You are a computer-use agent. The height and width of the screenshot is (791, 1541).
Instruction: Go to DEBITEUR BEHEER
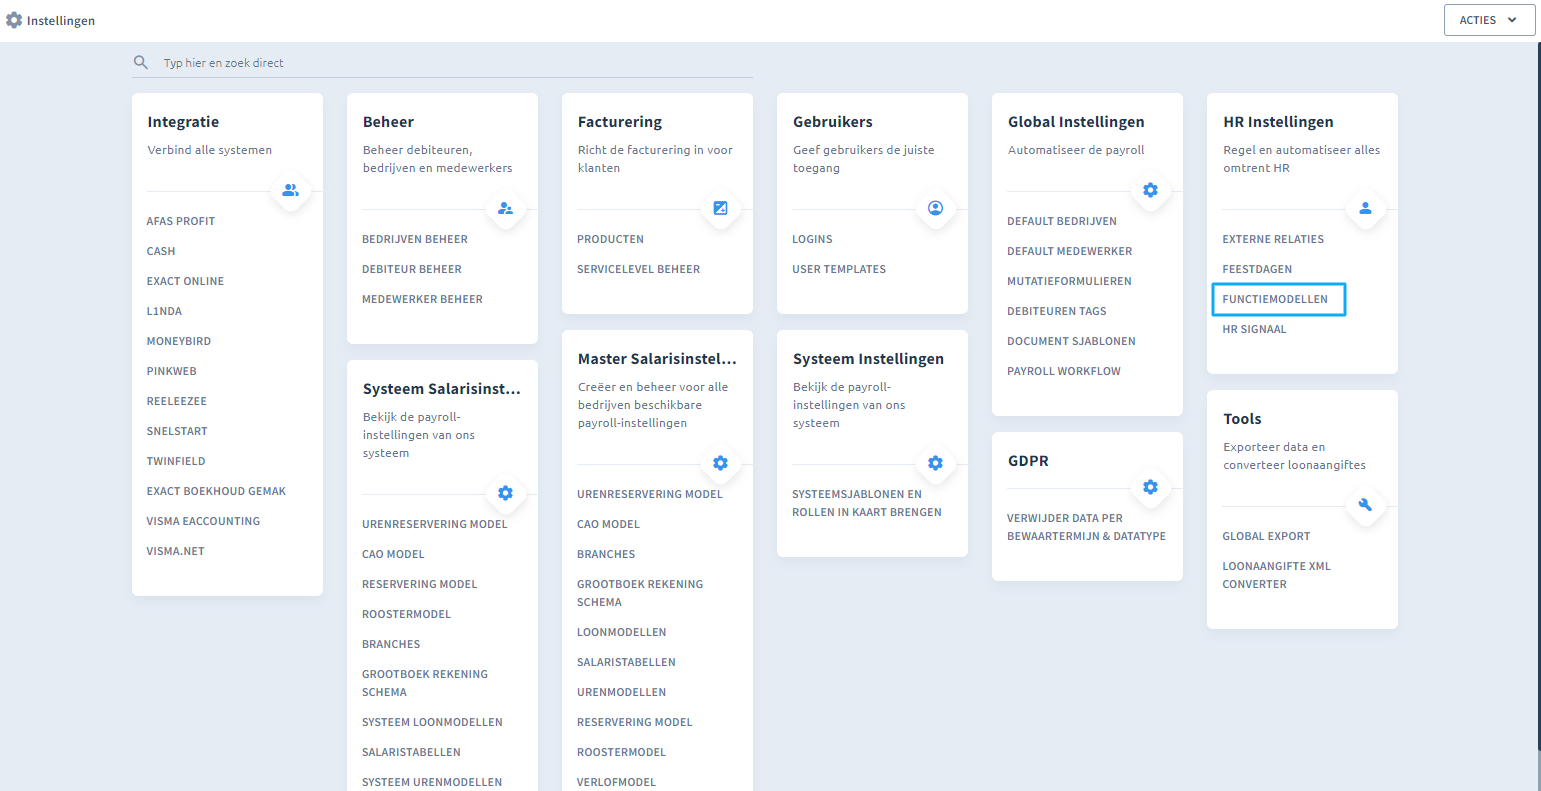tap(412, 269)
